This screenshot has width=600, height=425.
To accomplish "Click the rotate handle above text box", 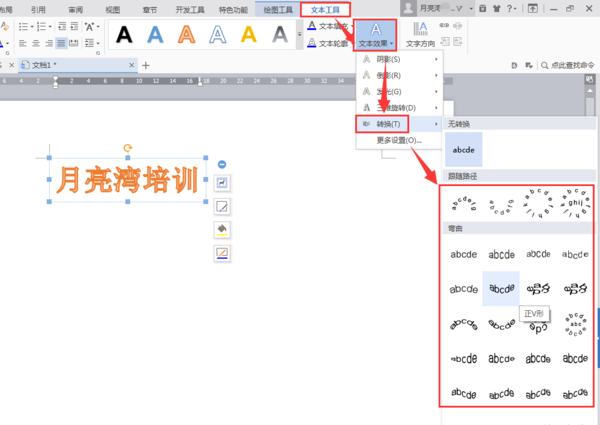I will pyautogui.click(x=127, y=148).
